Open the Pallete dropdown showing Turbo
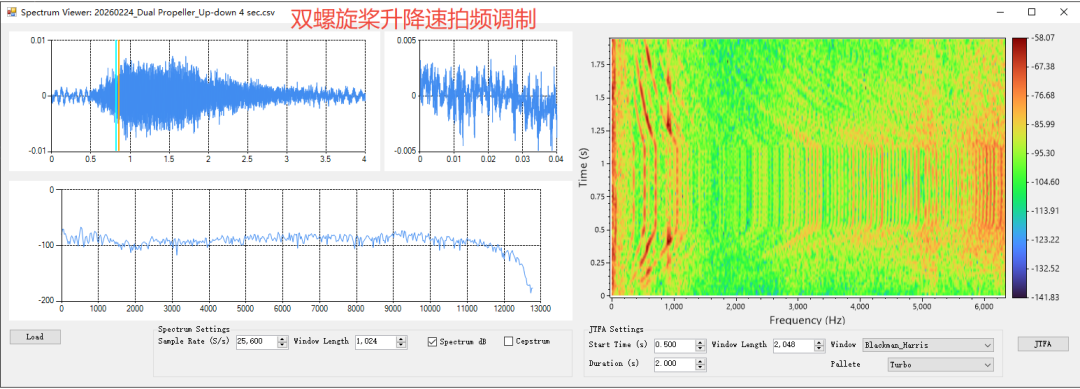The width and height of the screenshot is (1080, 389). [941, 364]
